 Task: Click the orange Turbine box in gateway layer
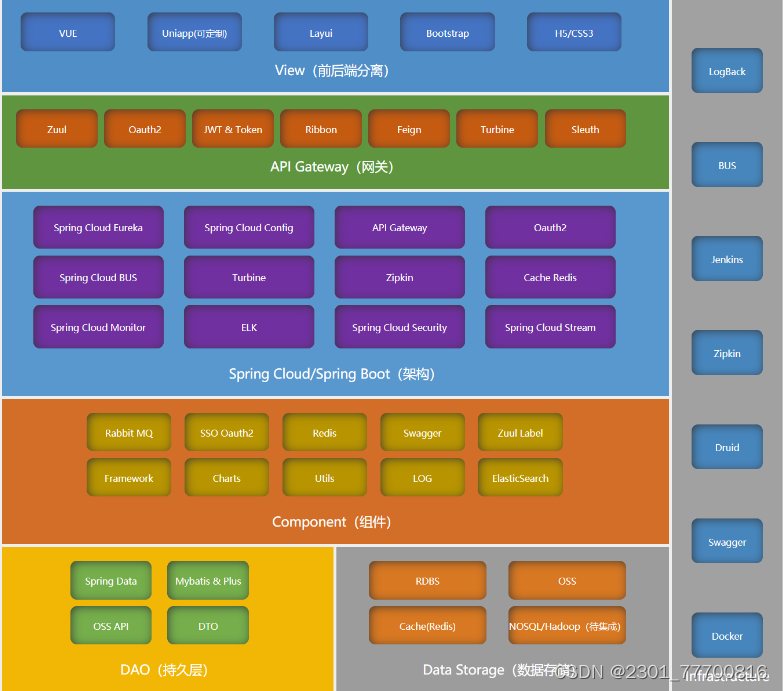pyautogui.click(x=497, y=129)
